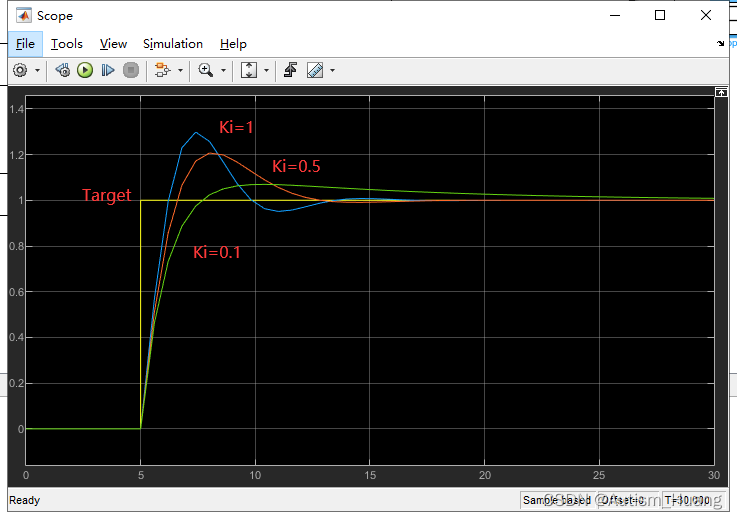Stop the simulation with the Stop button
The height and width of the screenshot is (519, 737).
point(131,71)
